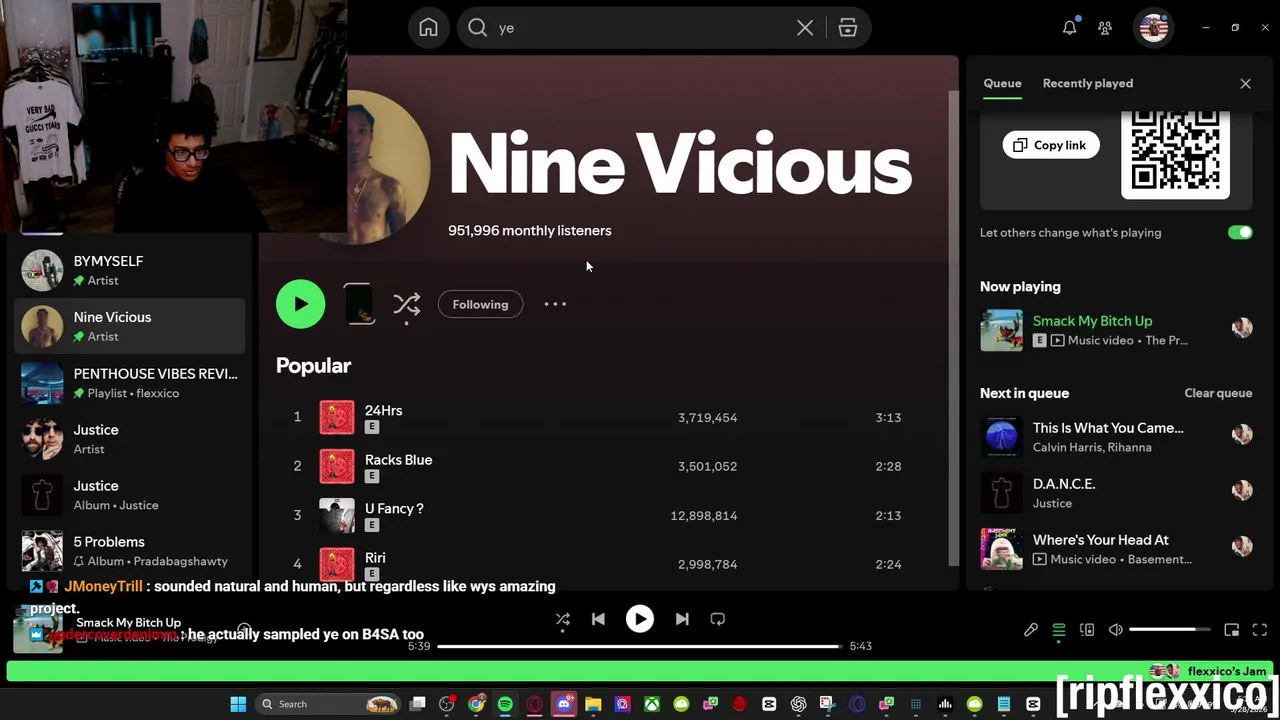Open lyrics microphone icon in player bar
1280x720 pixels.
pos(1031,630)
